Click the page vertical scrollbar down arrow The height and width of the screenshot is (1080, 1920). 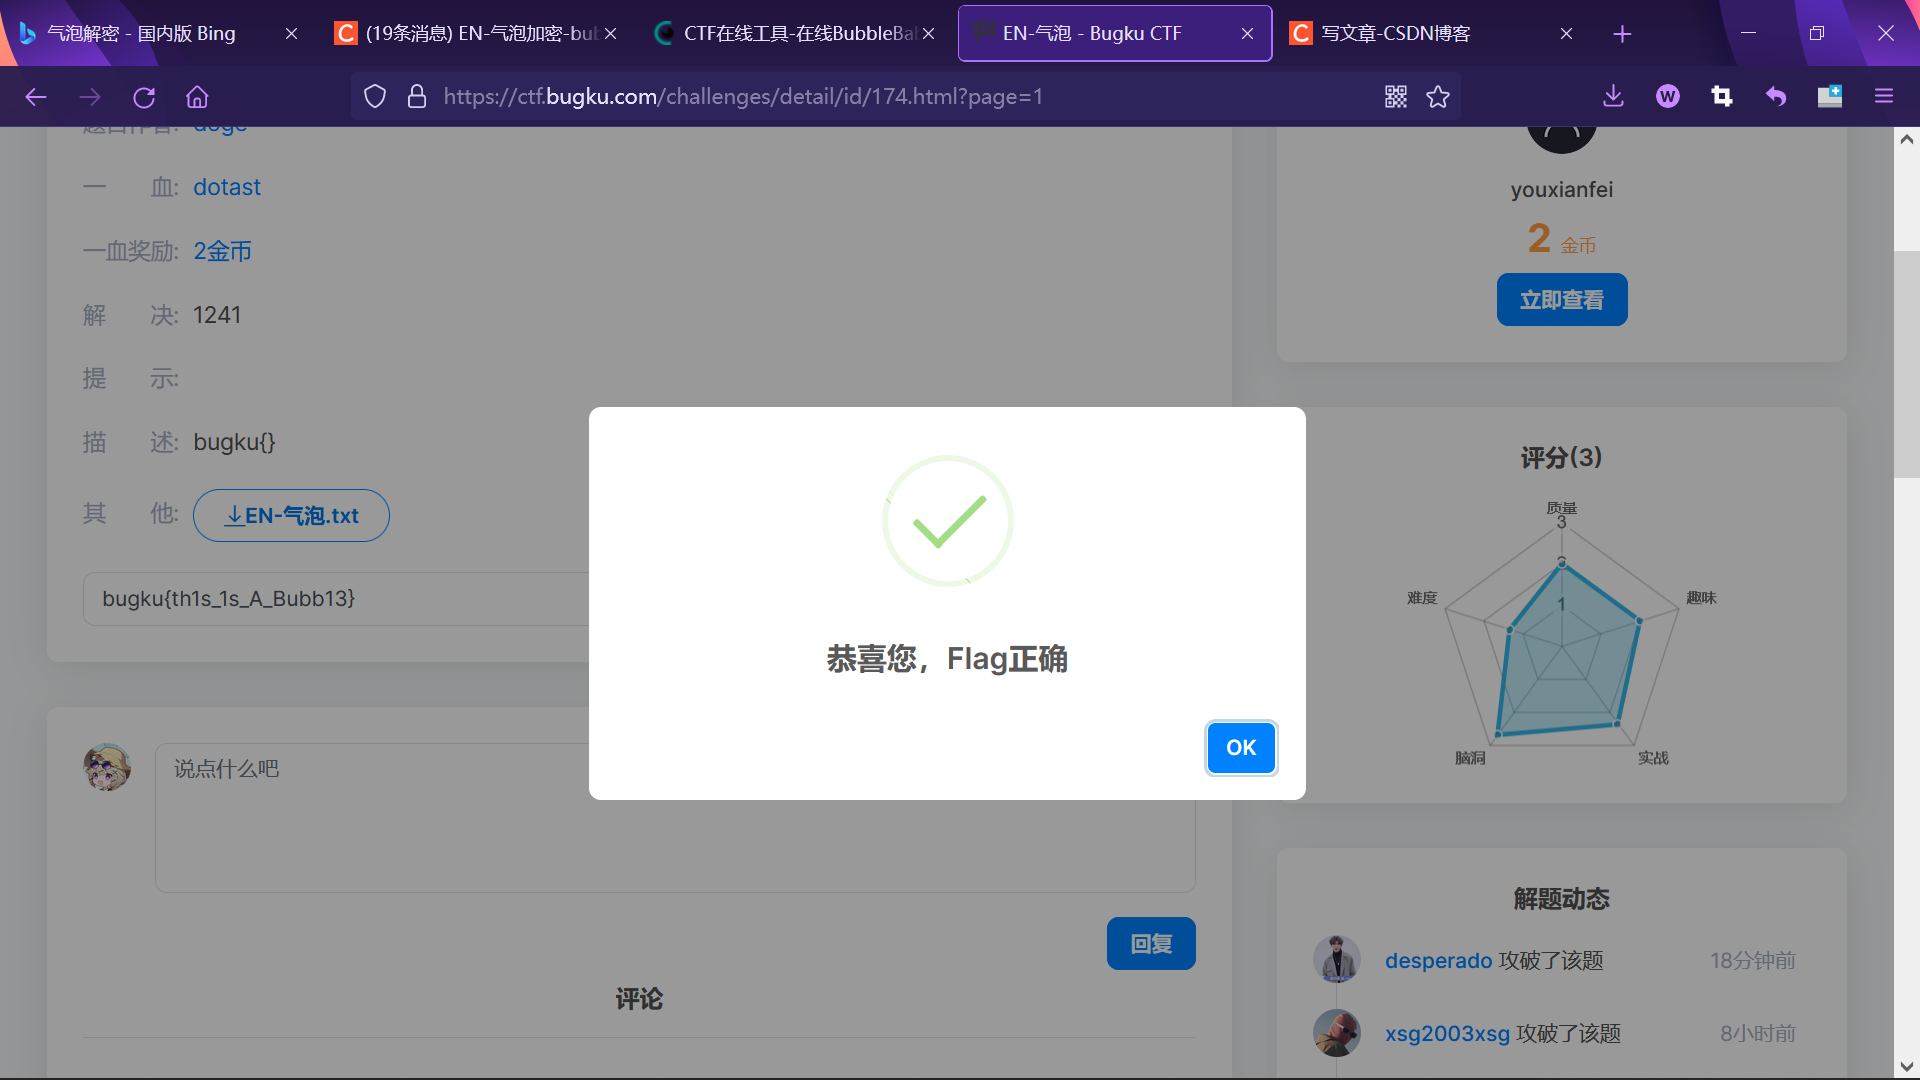(1906, 1067)
